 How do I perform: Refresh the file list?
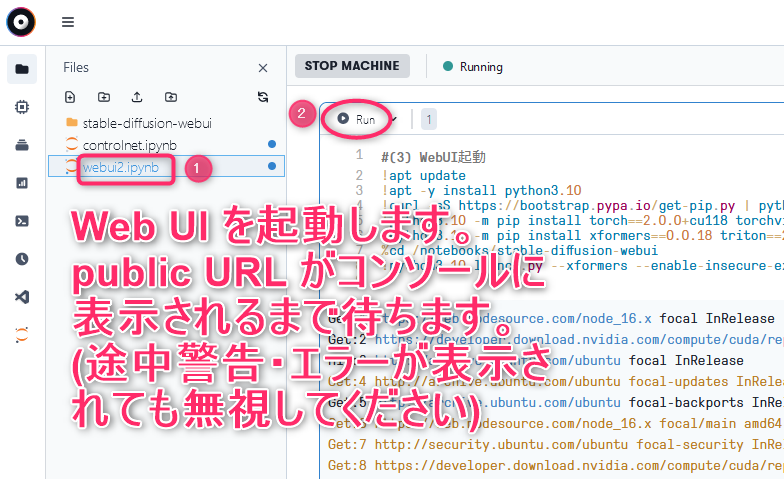[x=263, y=97]
